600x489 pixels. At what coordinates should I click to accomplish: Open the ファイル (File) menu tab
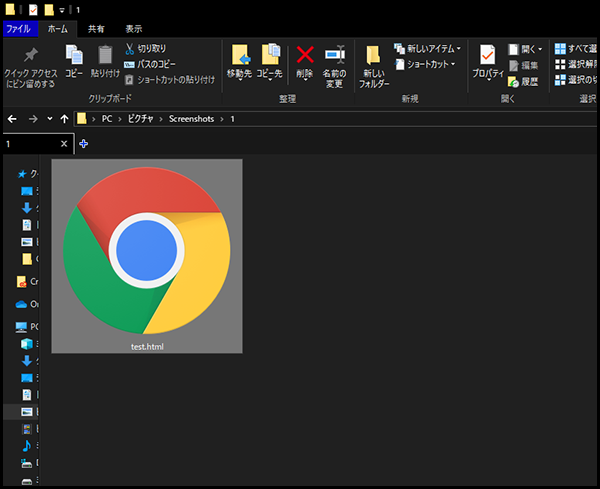tap(19, 29)
